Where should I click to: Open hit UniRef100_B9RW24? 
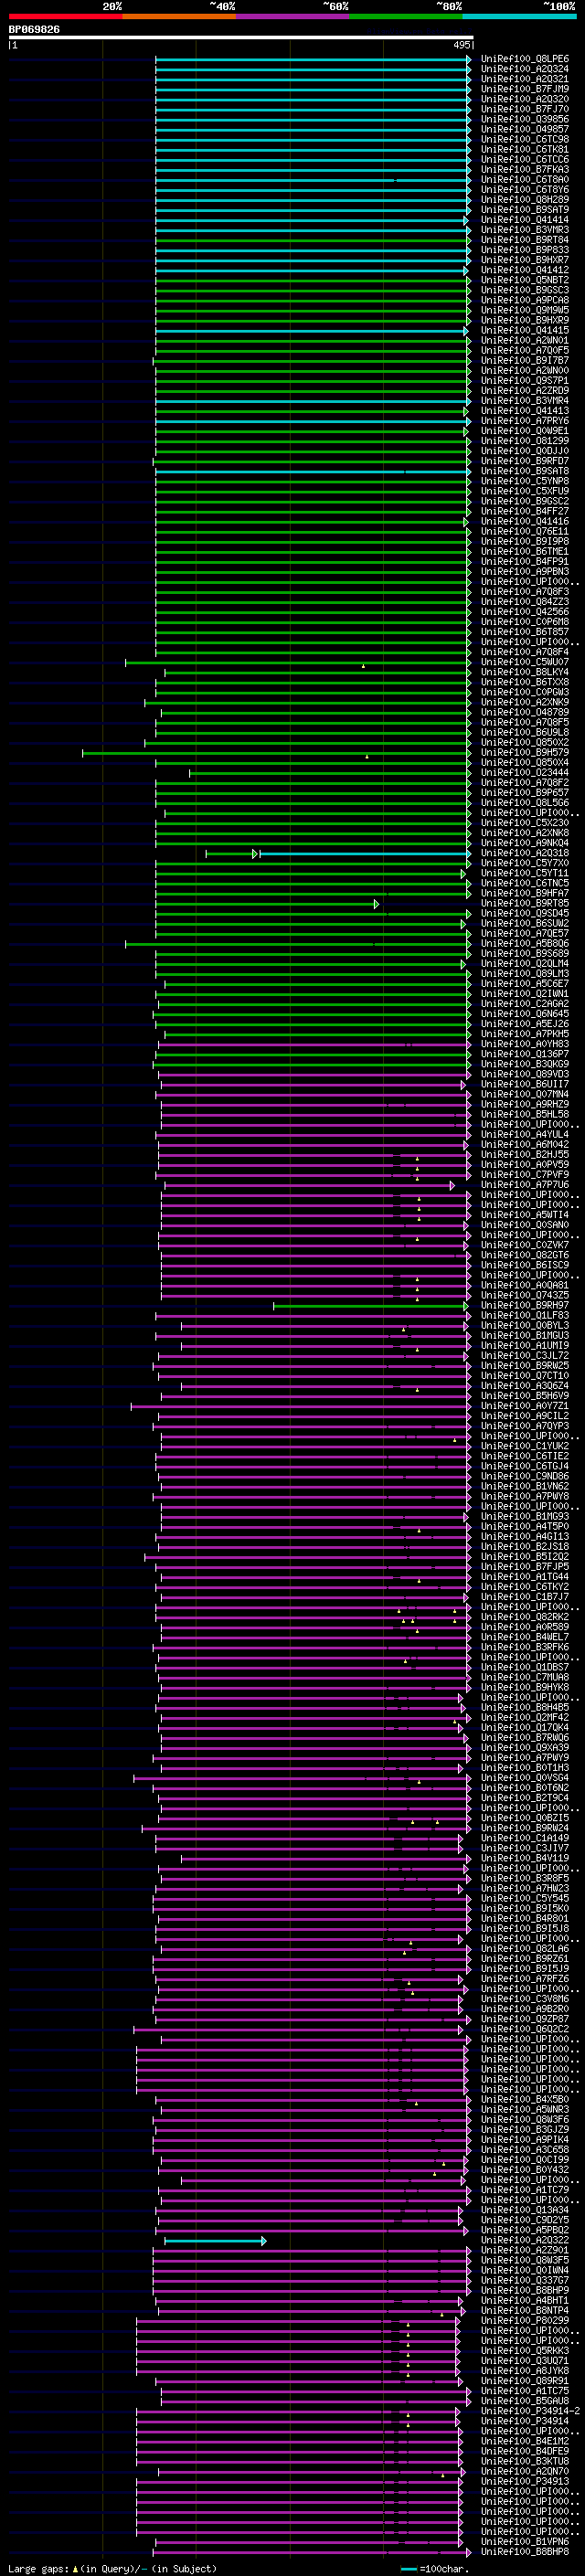(525, 1828)
